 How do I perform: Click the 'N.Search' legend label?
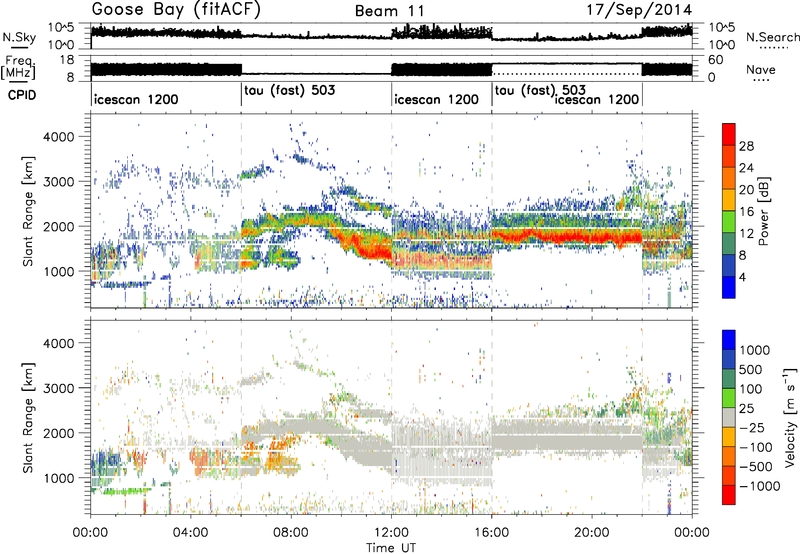(772, 37)
